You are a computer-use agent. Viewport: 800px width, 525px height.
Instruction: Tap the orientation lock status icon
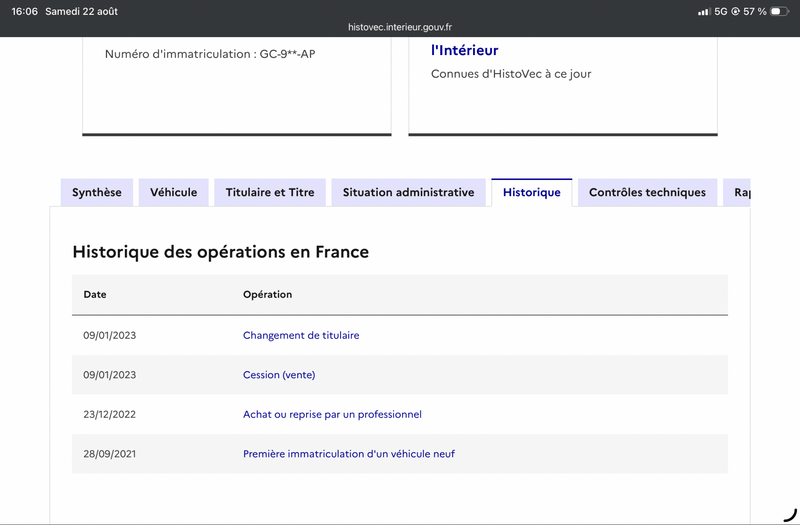pos(735,11)
